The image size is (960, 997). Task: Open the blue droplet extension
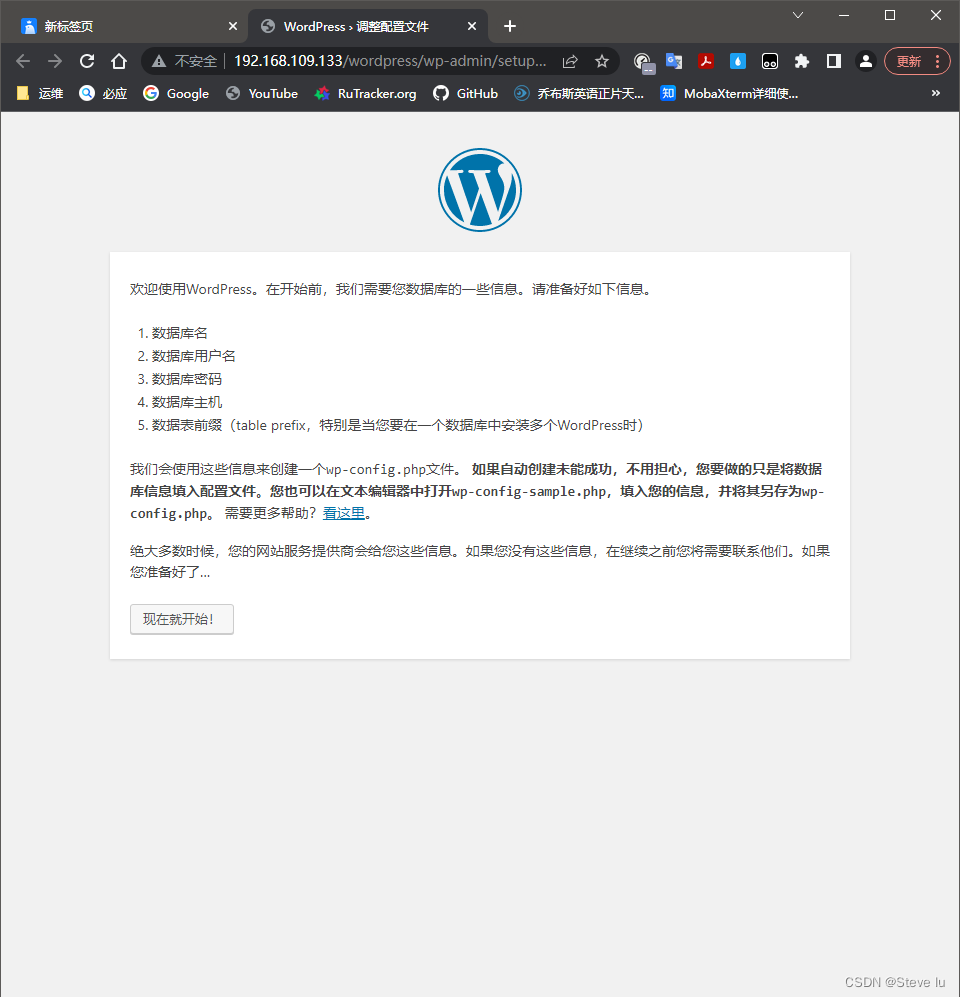(738, 61)
